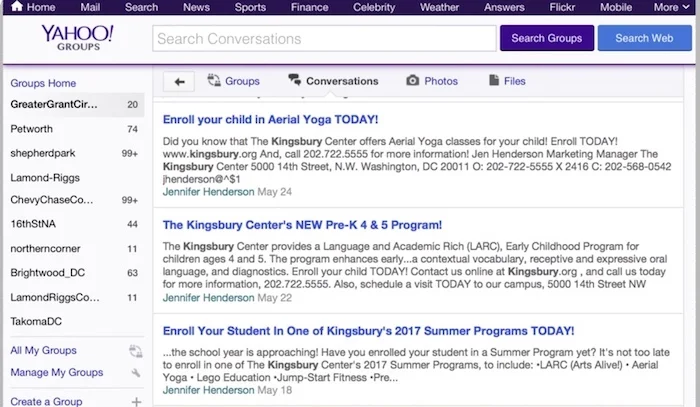Open the All My Groups link
This screenshot has width=700, height=407.
tap(43, 350)
